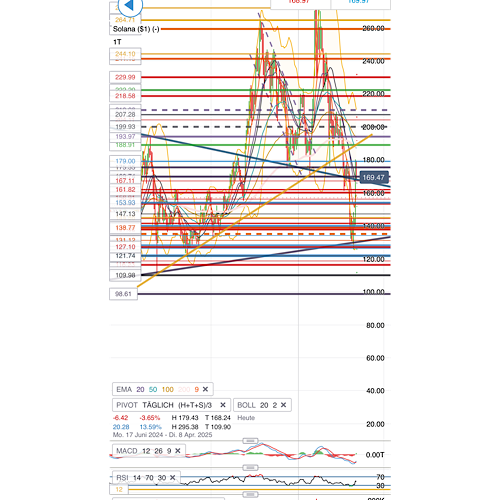Viewport: 500px width, 500px height.
Task: Change the PIVOT period TÄGLICH setting
Action: (x=158, y=405)
